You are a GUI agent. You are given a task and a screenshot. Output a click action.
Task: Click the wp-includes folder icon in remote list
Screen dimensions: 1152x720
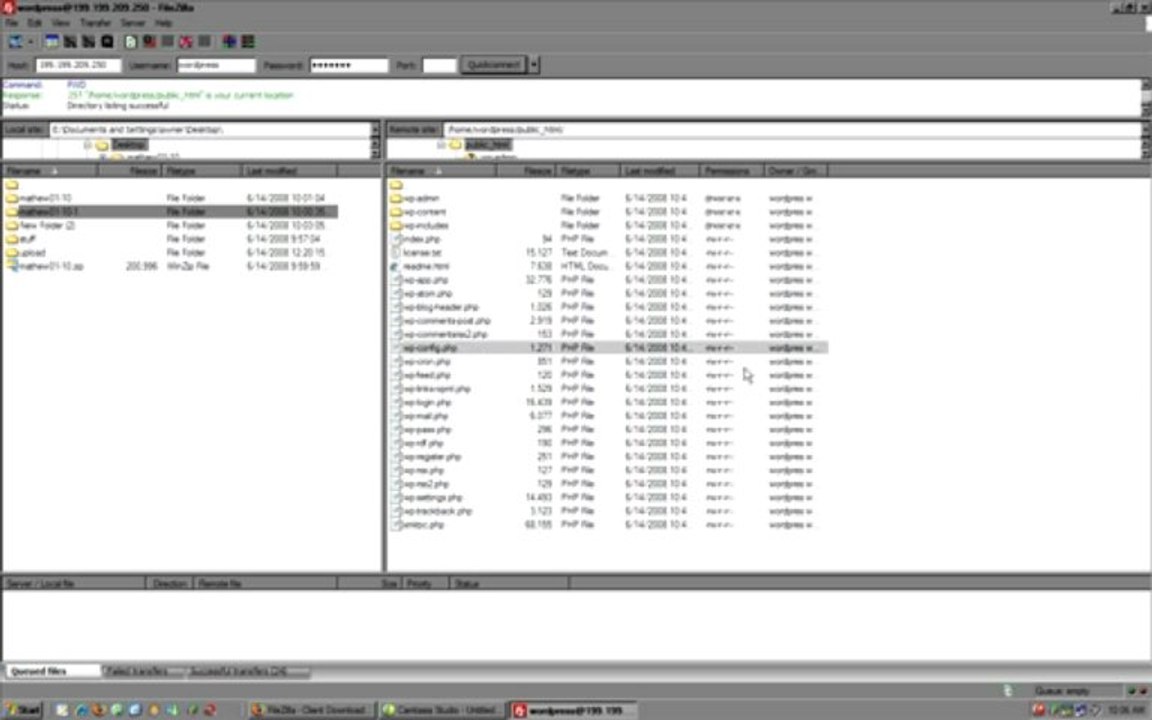pos(396,226)
